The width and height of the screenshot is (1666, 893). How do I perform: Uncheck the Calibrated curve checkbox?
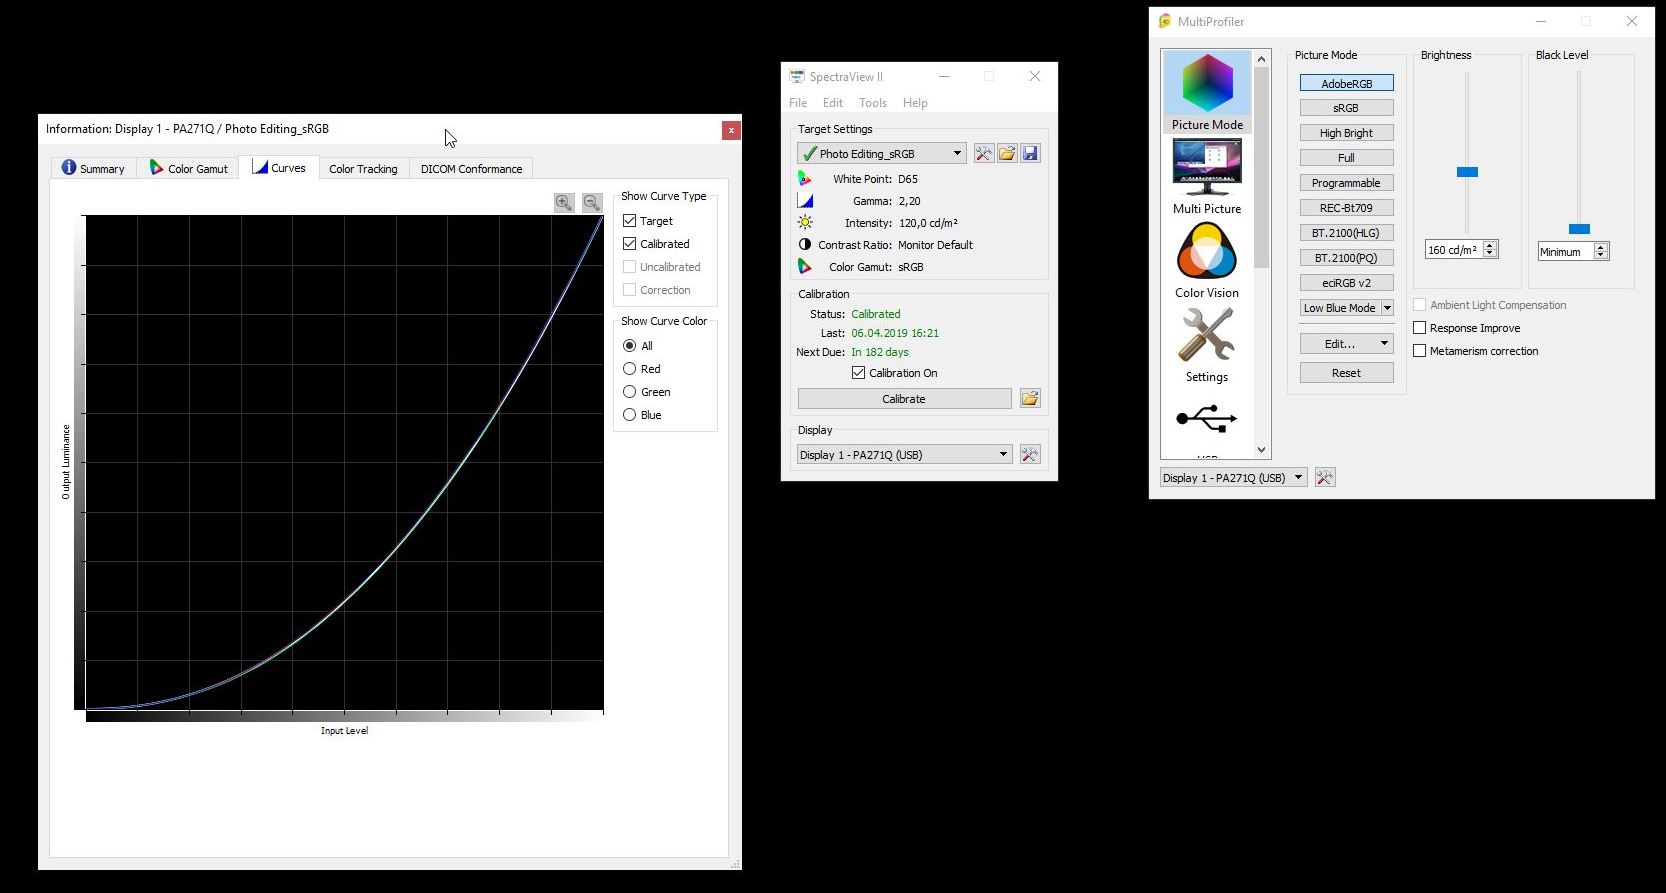(x=630, y=244)
